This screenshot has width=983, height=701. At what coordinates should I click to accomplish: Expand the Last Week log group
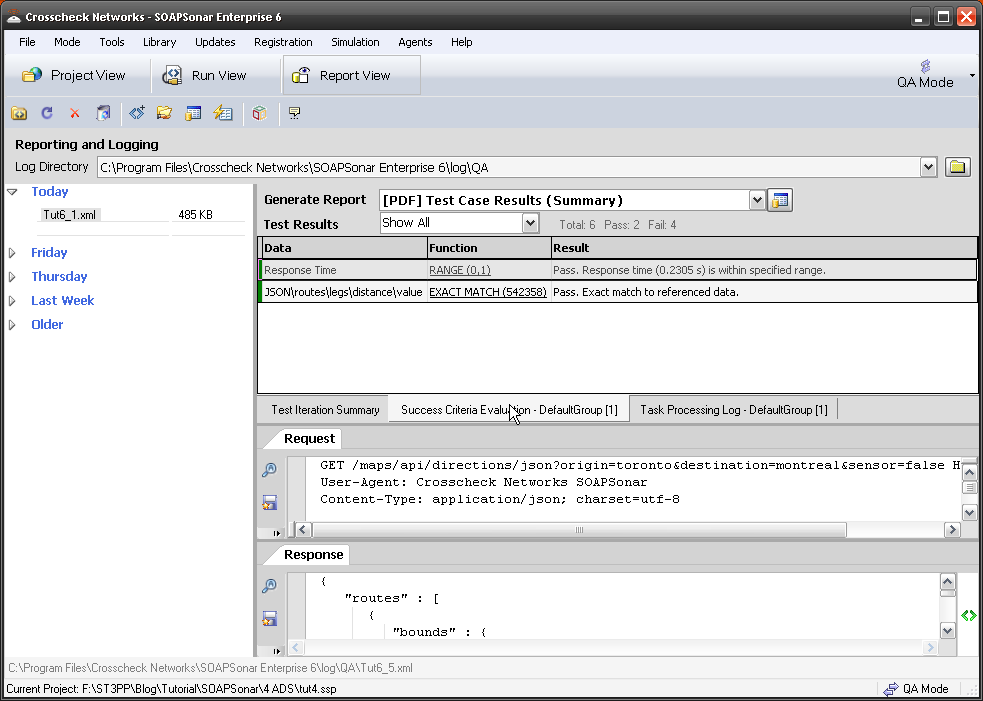pyautogui.click(x=12, y=301)
